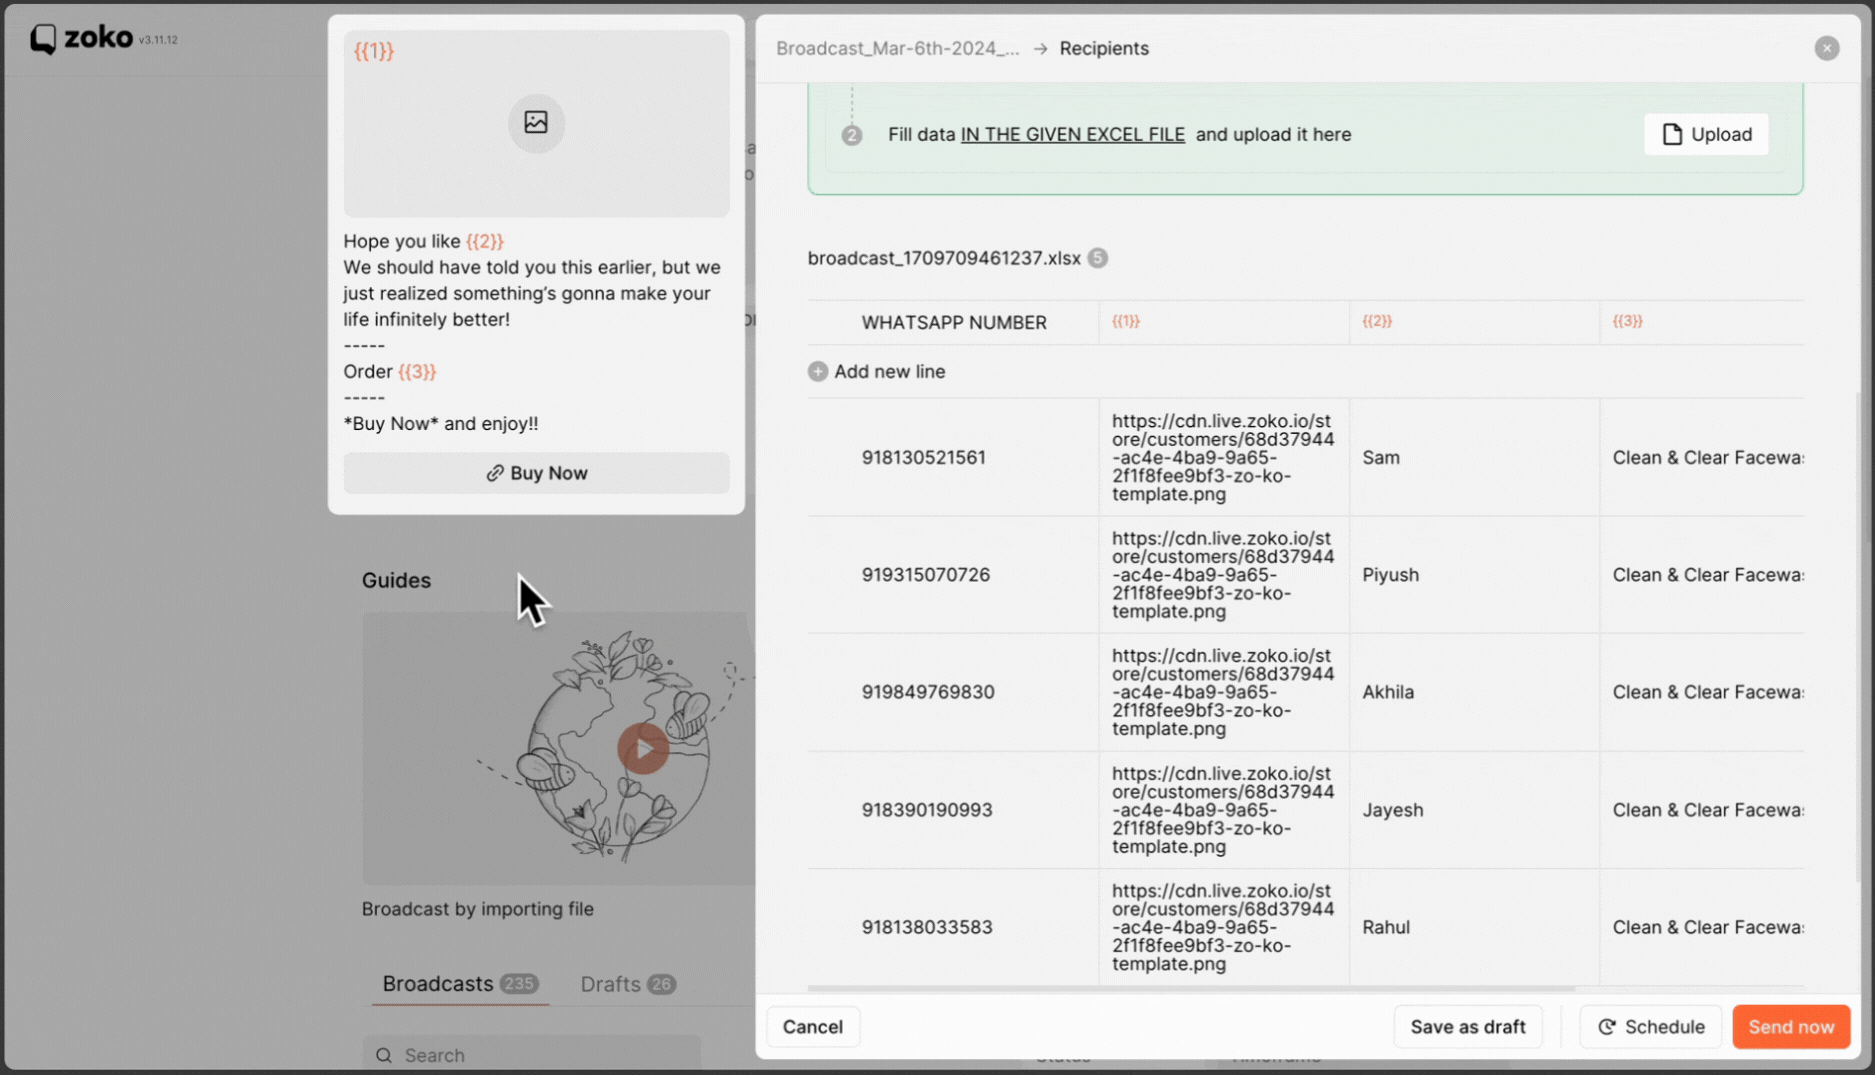Screen dimensions: 1875x1075
Task: Click the WHATSAPP NUMBER column header
Action: tap(954, 323)
